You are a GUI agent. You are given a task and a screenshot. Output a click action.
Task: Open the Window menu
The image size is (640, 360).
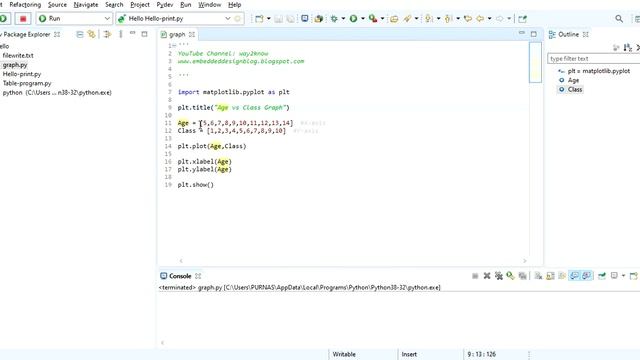tap(209, 5)
